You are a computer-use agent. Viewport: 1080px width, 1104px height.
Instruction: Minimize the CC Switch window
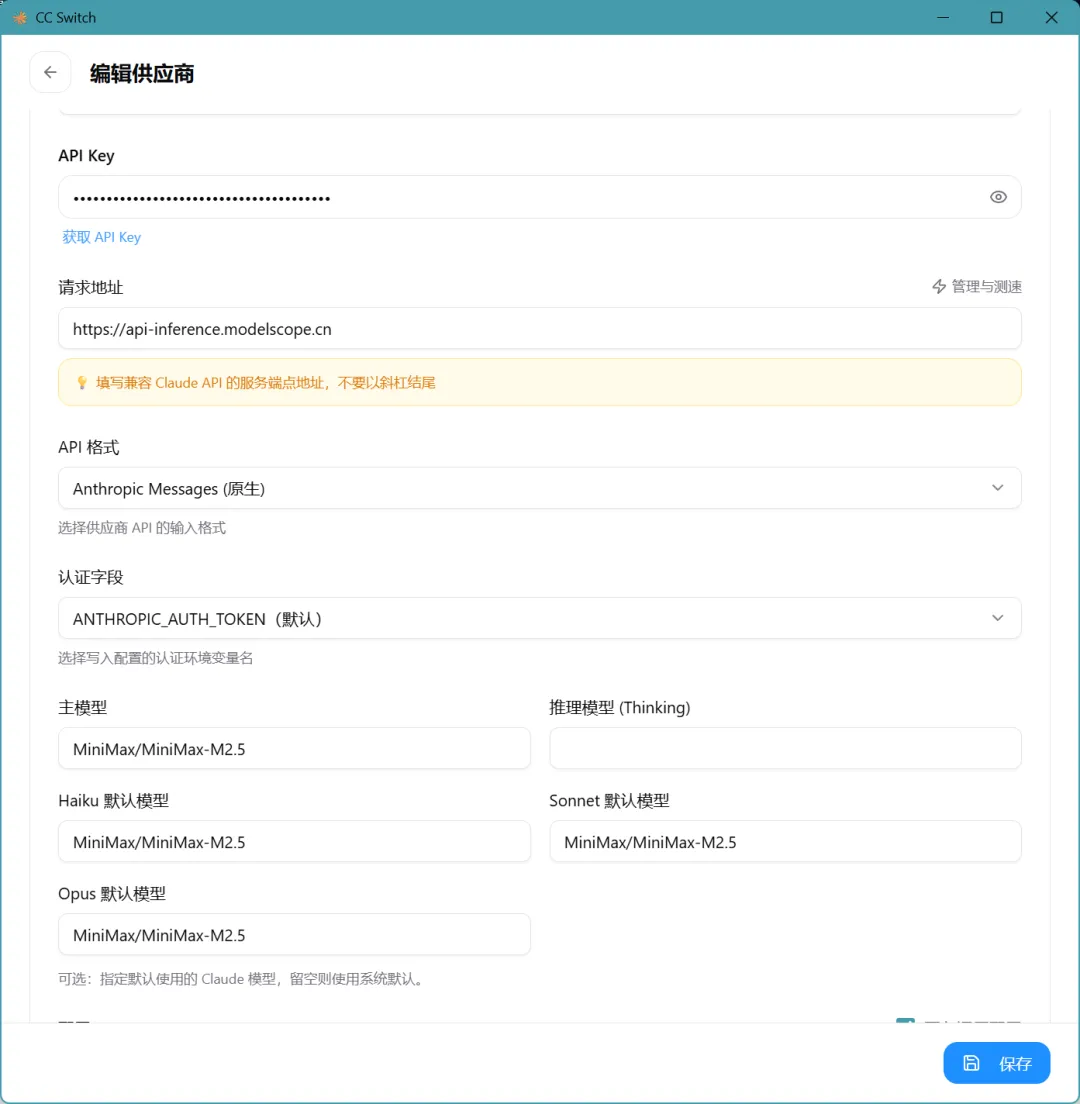coord(943,18)
